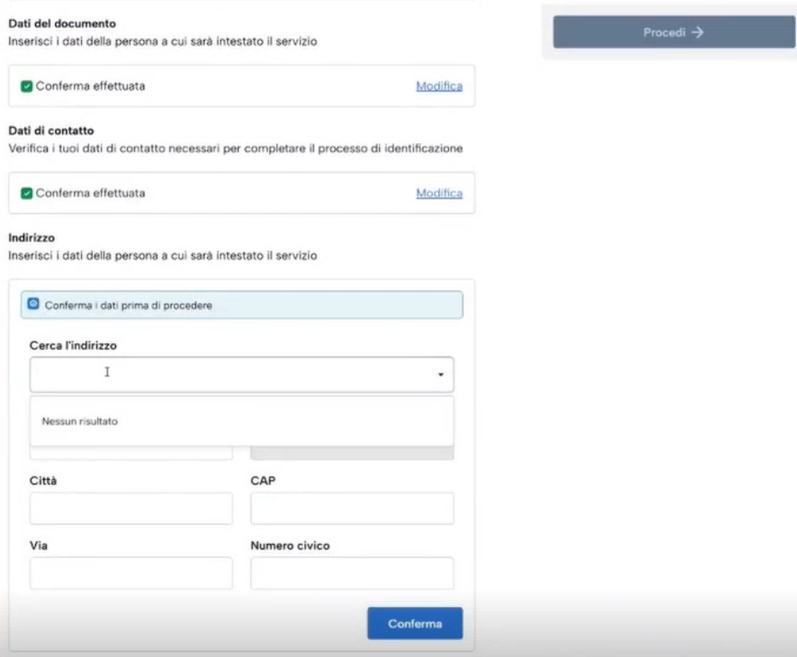This screenshot has height=657, width=797.
Task: Open the Cerca l'indirizzo dropdown arrow
Action: click(440, 374)
